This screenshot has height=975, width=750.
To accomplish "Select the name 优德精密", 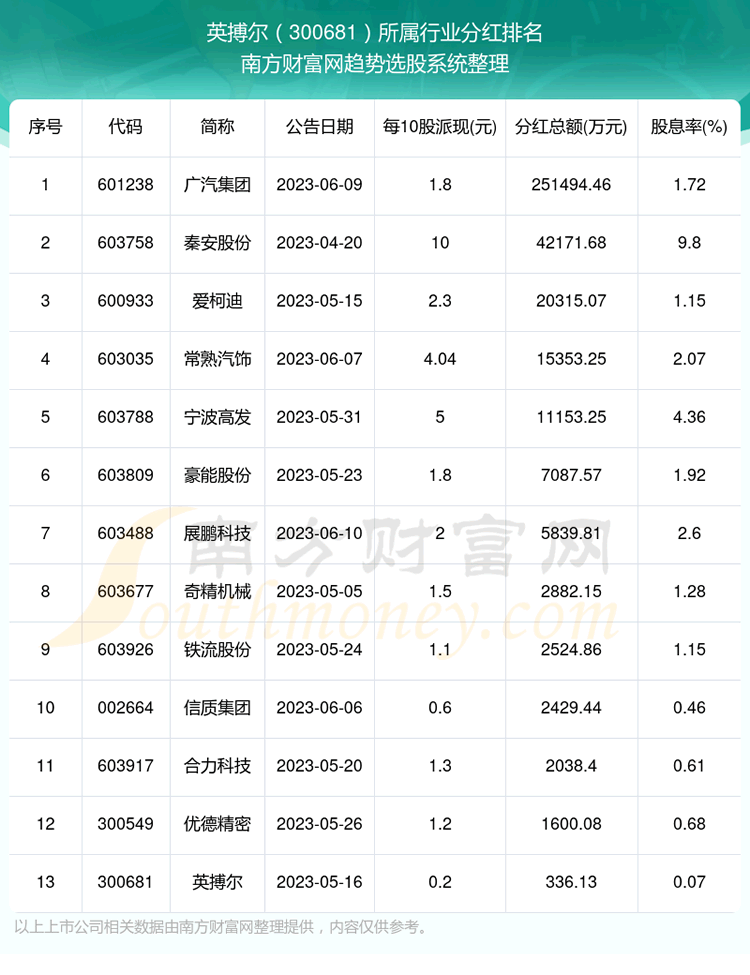I will [x=217, y=824].
